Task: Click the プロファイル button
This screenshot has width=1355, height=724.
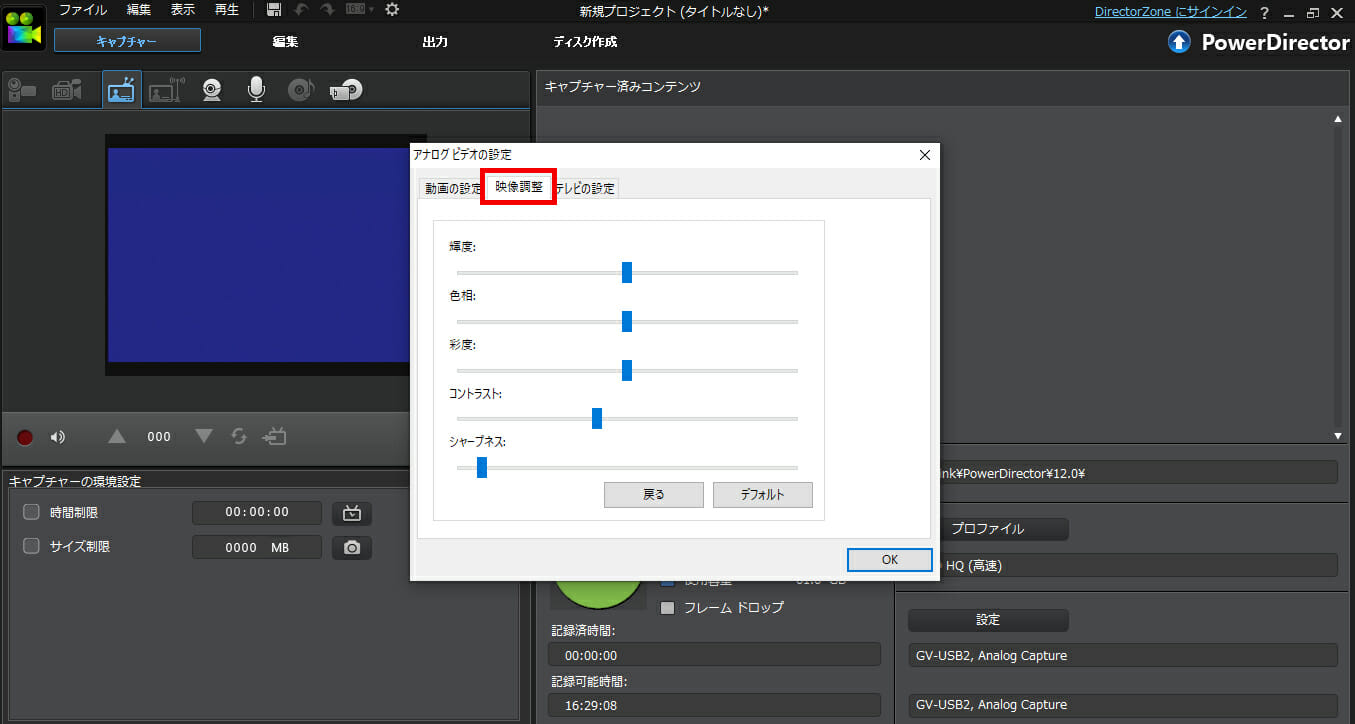Action: point(988,529)
